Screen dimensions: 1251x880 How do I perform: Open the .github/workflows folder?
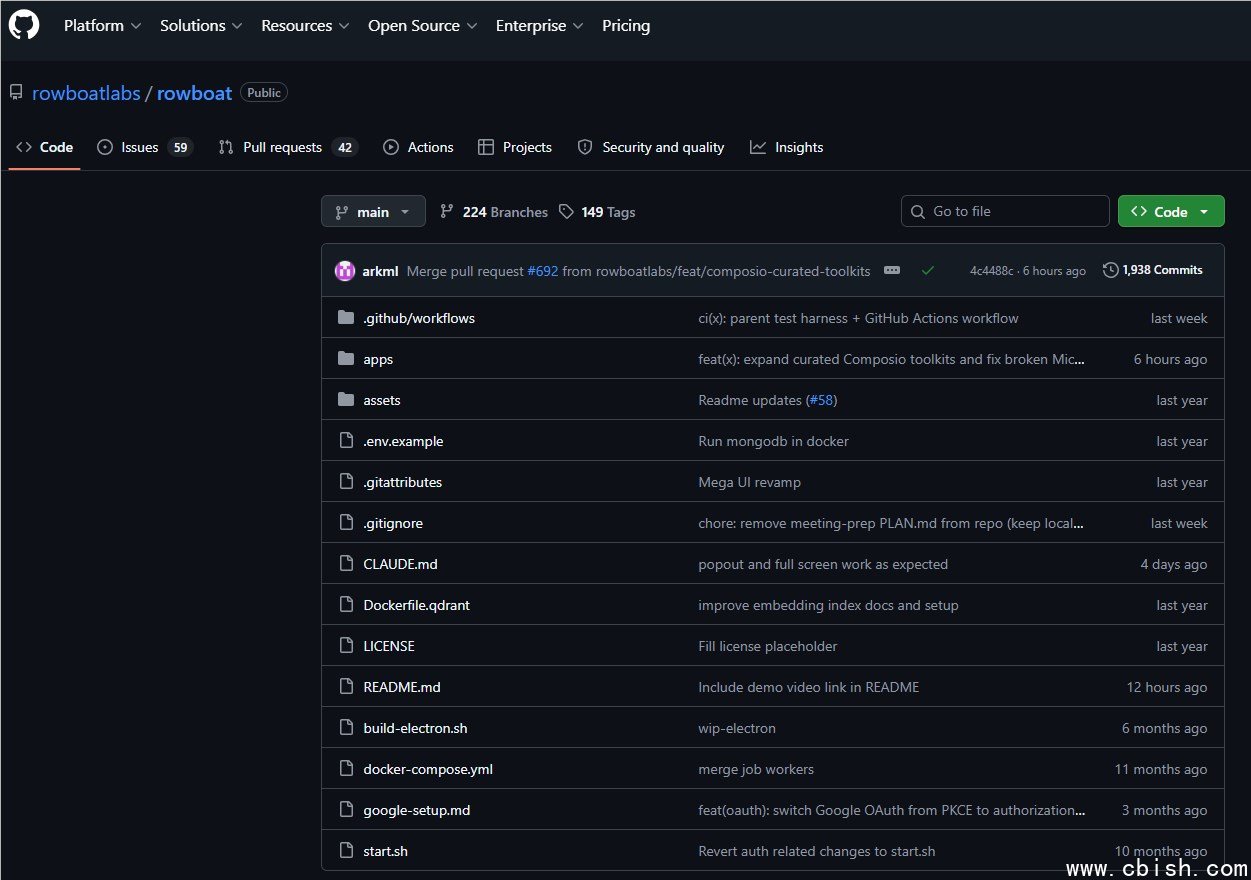pyautogui.click(x=419, y=318)
